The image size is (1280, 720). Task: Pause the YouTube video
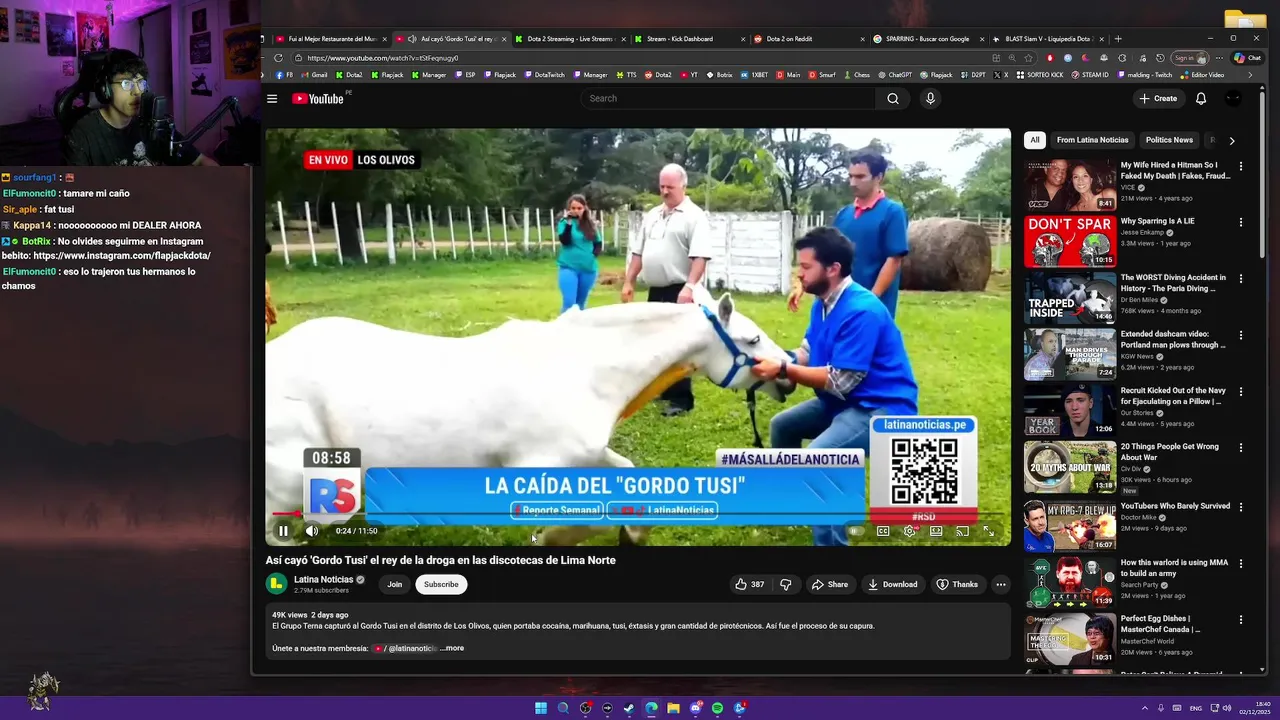[x=283, y=531]
